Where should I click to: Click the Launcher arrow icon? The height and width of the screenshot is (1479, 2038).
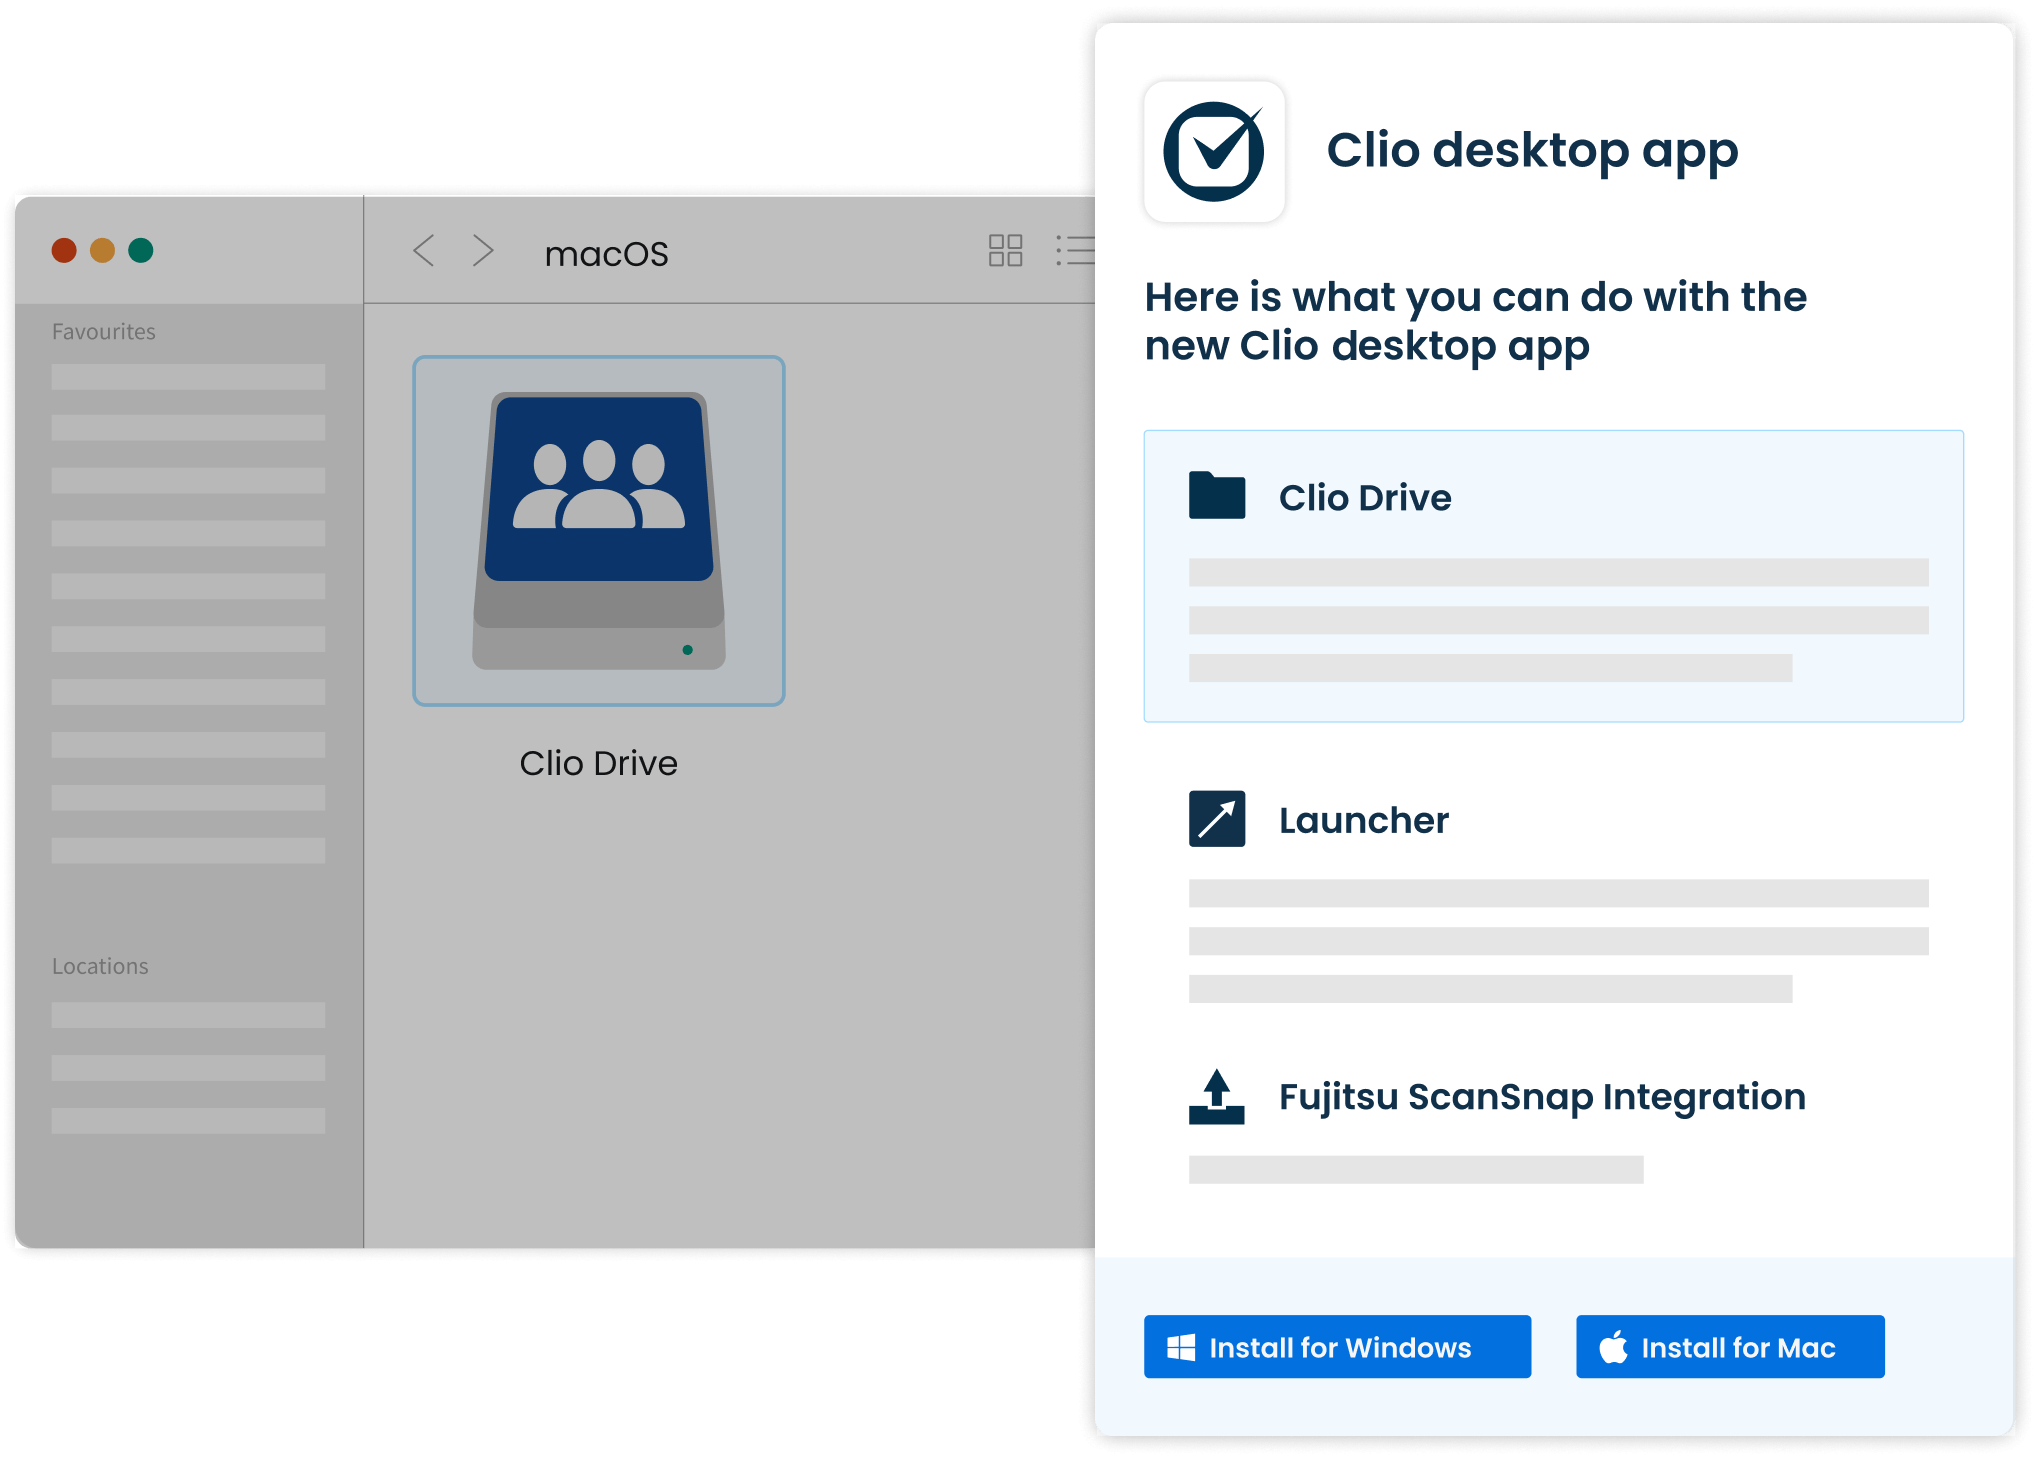coord(1217,819)
